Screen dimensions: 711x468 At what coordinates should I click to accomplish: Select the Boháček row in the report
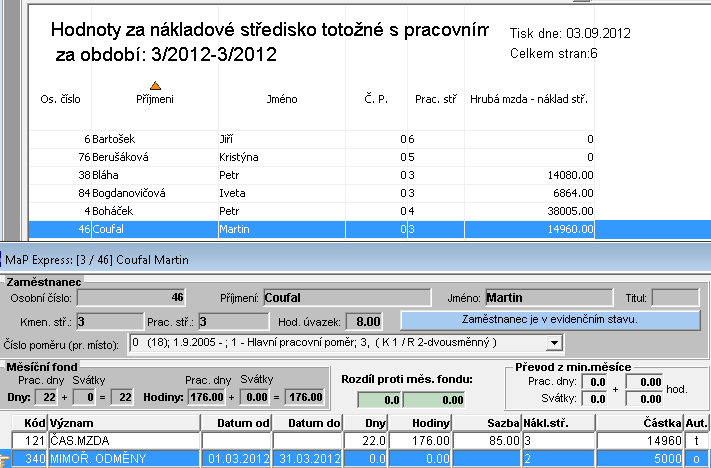(312, 211)
